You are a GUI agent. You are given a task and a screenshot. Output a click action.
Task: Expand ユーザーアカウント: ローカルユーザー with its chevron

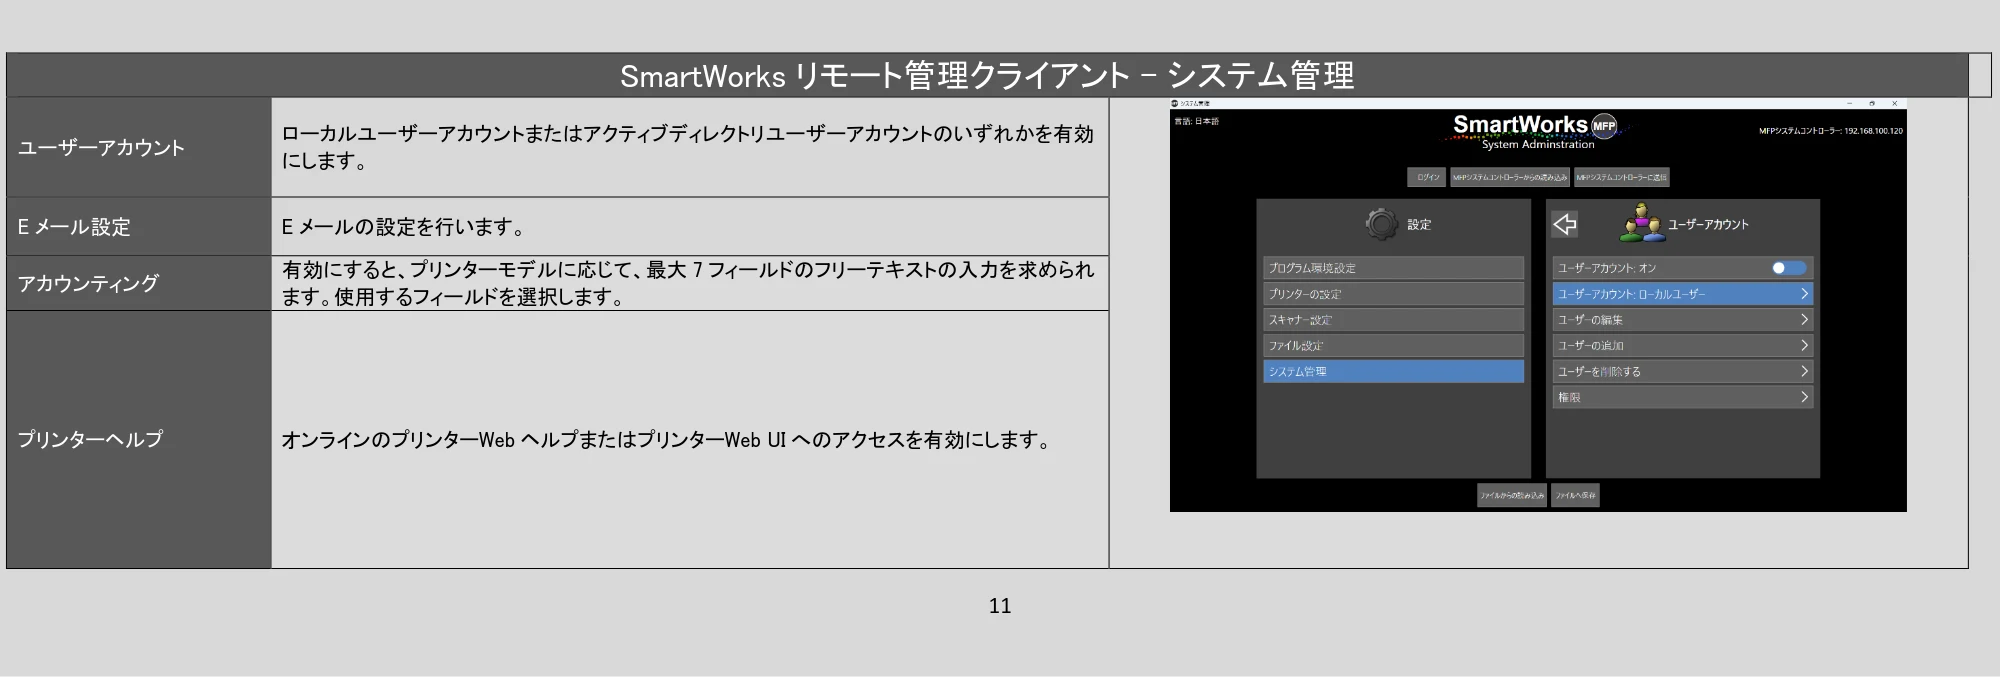1804,294
